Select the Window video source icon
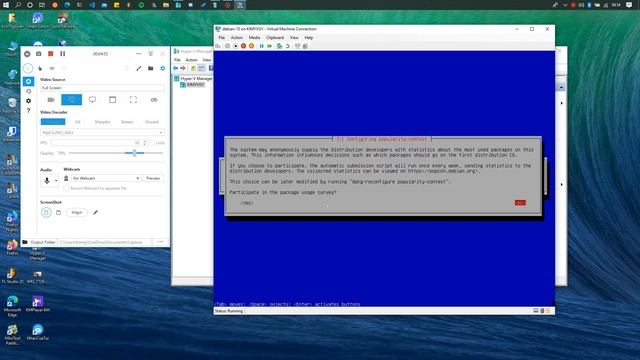Viewport: 640px width, 360px height. pos(113,100)
